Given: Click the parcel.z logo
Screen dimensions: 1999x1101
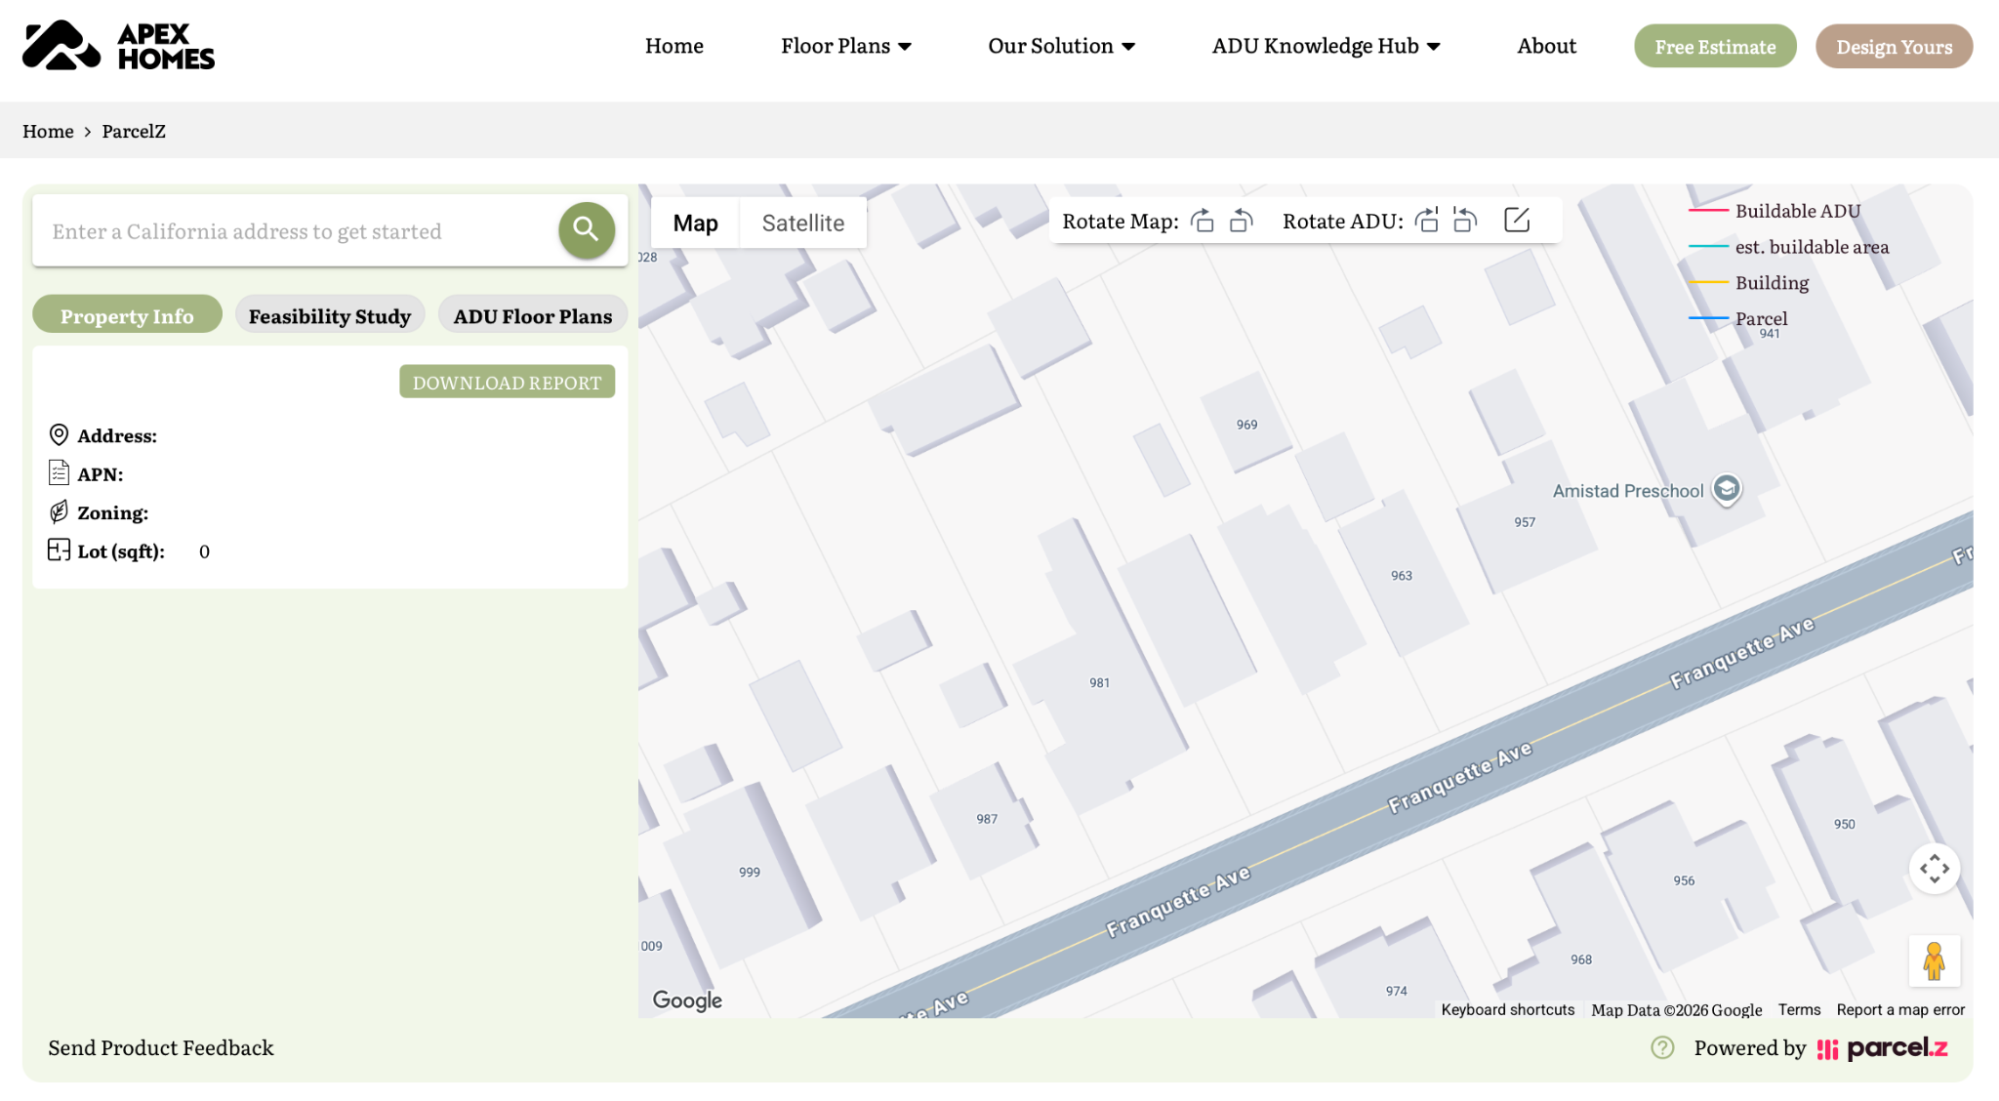Looking at the screenshot, I should (x=1882, y=1048).
